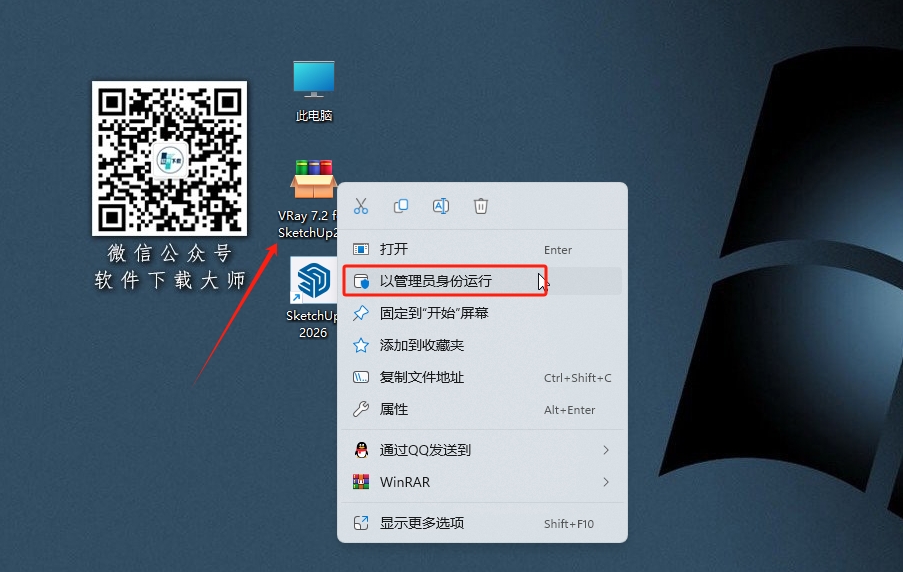The height and width of the screenshot is (572, 903).
Task: Click the wrench icon beside 属性
Action: coord(361,410)
